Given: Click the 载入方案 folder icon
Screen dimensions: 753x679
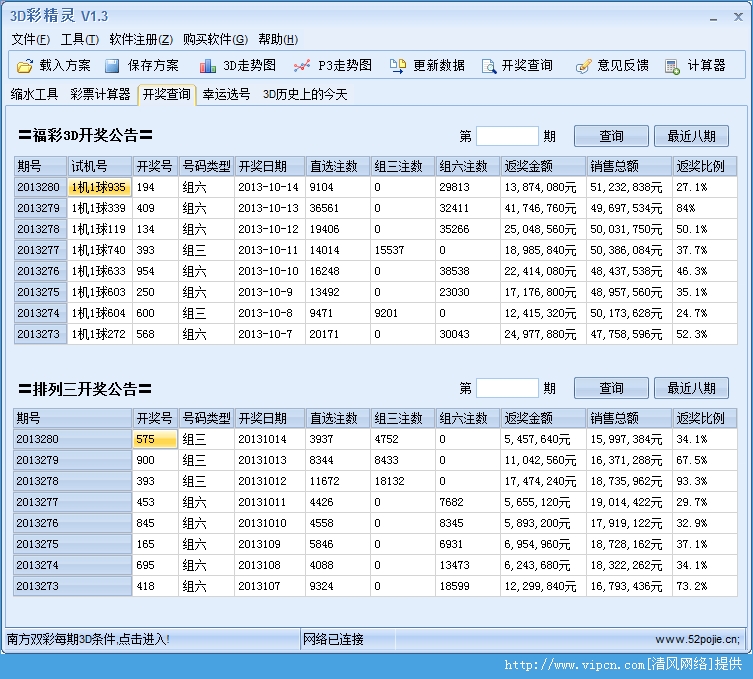Looking at the screenshot, I should click(24, 66).
